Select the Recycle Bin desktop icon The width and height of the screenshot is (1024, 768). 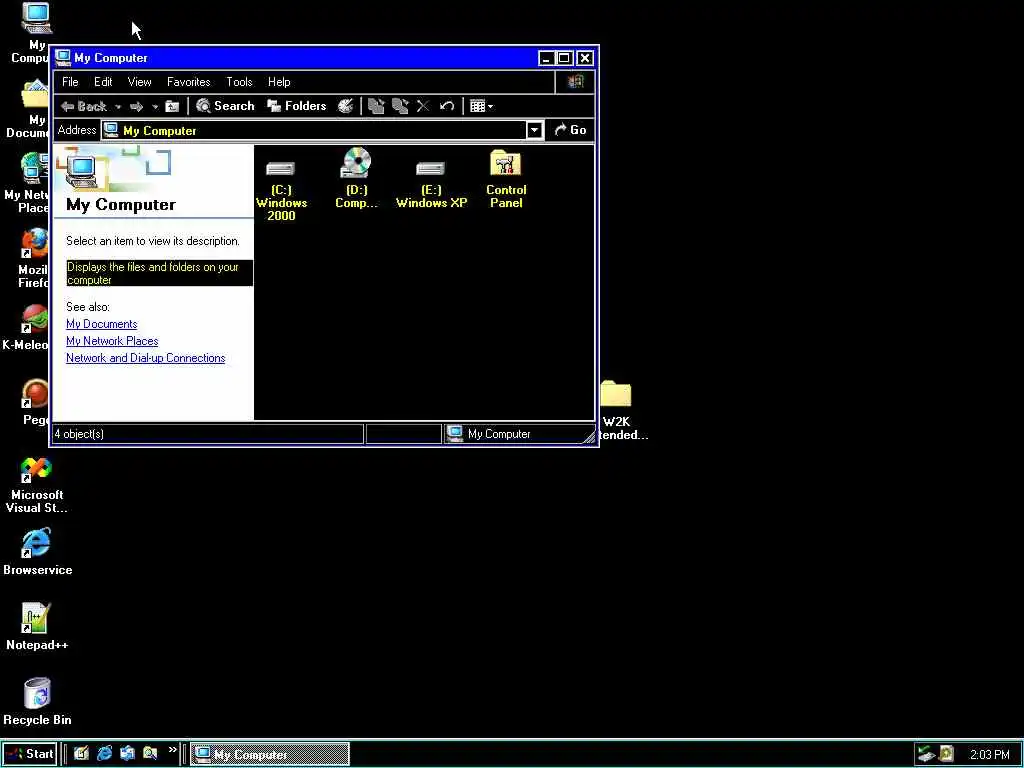click(x=37, y=702)
